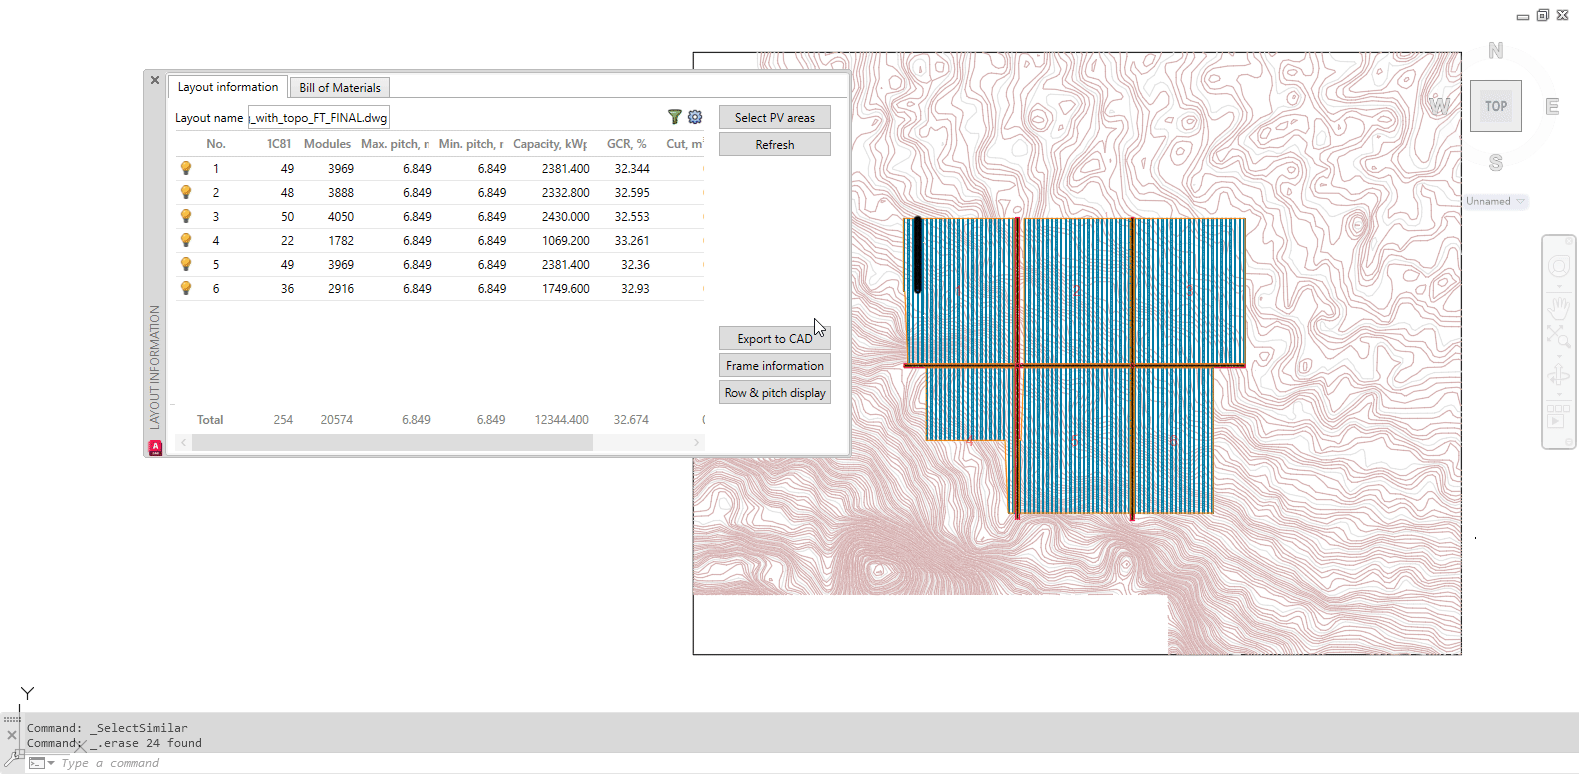Switch to the Layout information tab
This screenshot has height=774, width=1579.
coord(228,87)
